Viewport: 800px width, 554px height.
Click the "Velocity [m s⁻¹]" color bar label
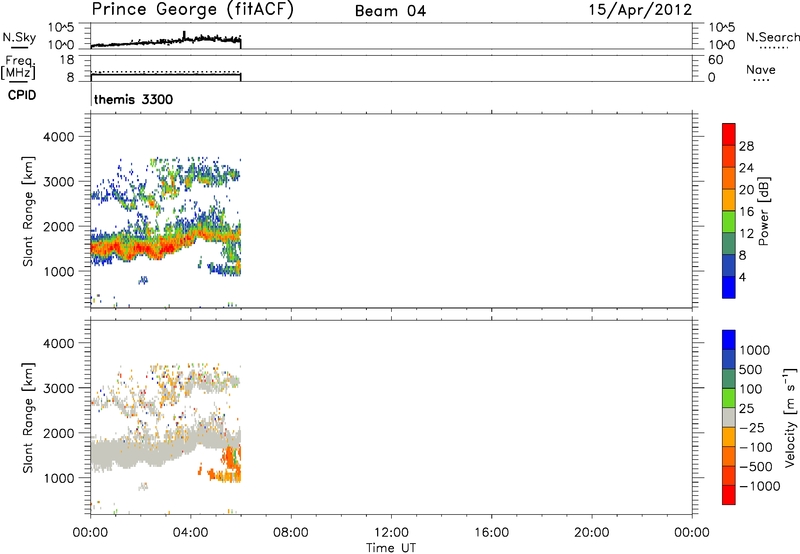coord(790,417)
